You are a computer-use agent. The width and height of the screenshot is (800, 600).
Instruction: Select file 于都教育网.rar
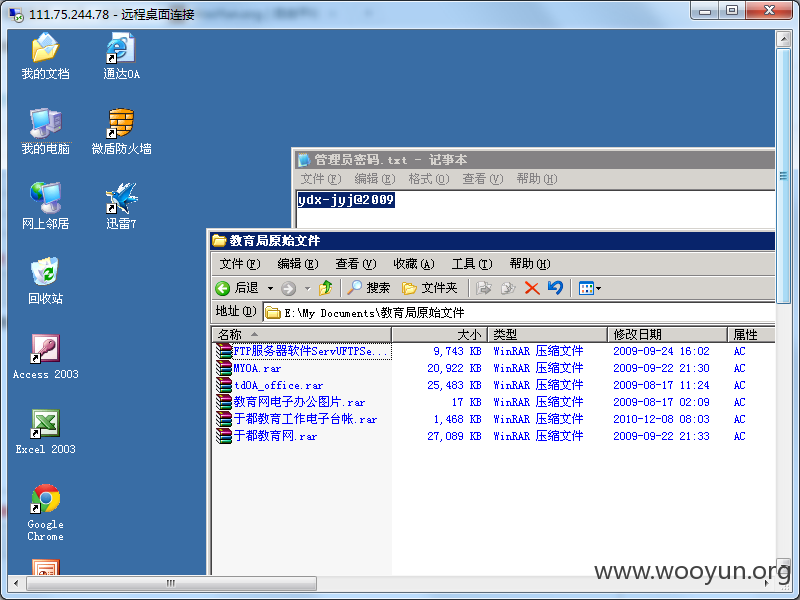[x=267, y=436]
